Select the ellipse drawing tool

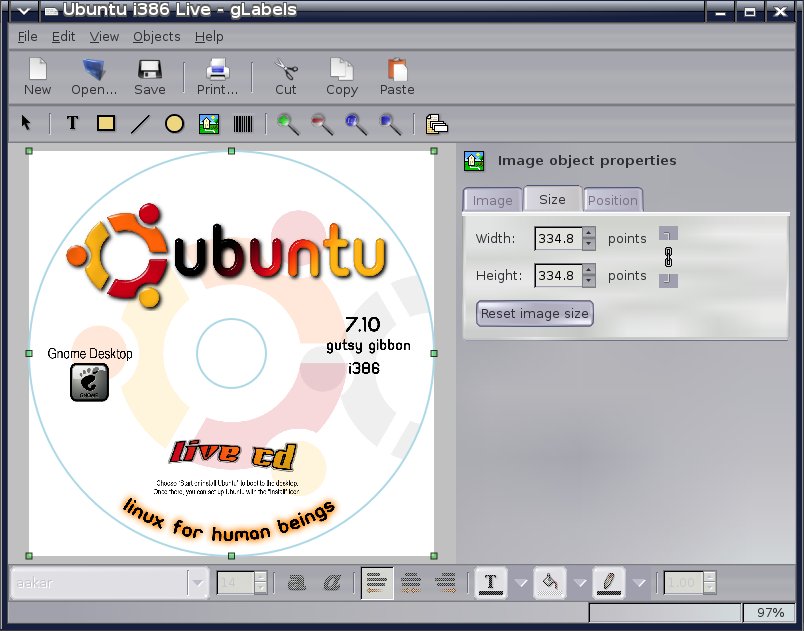pyautogui.click(x=174, y=124)
